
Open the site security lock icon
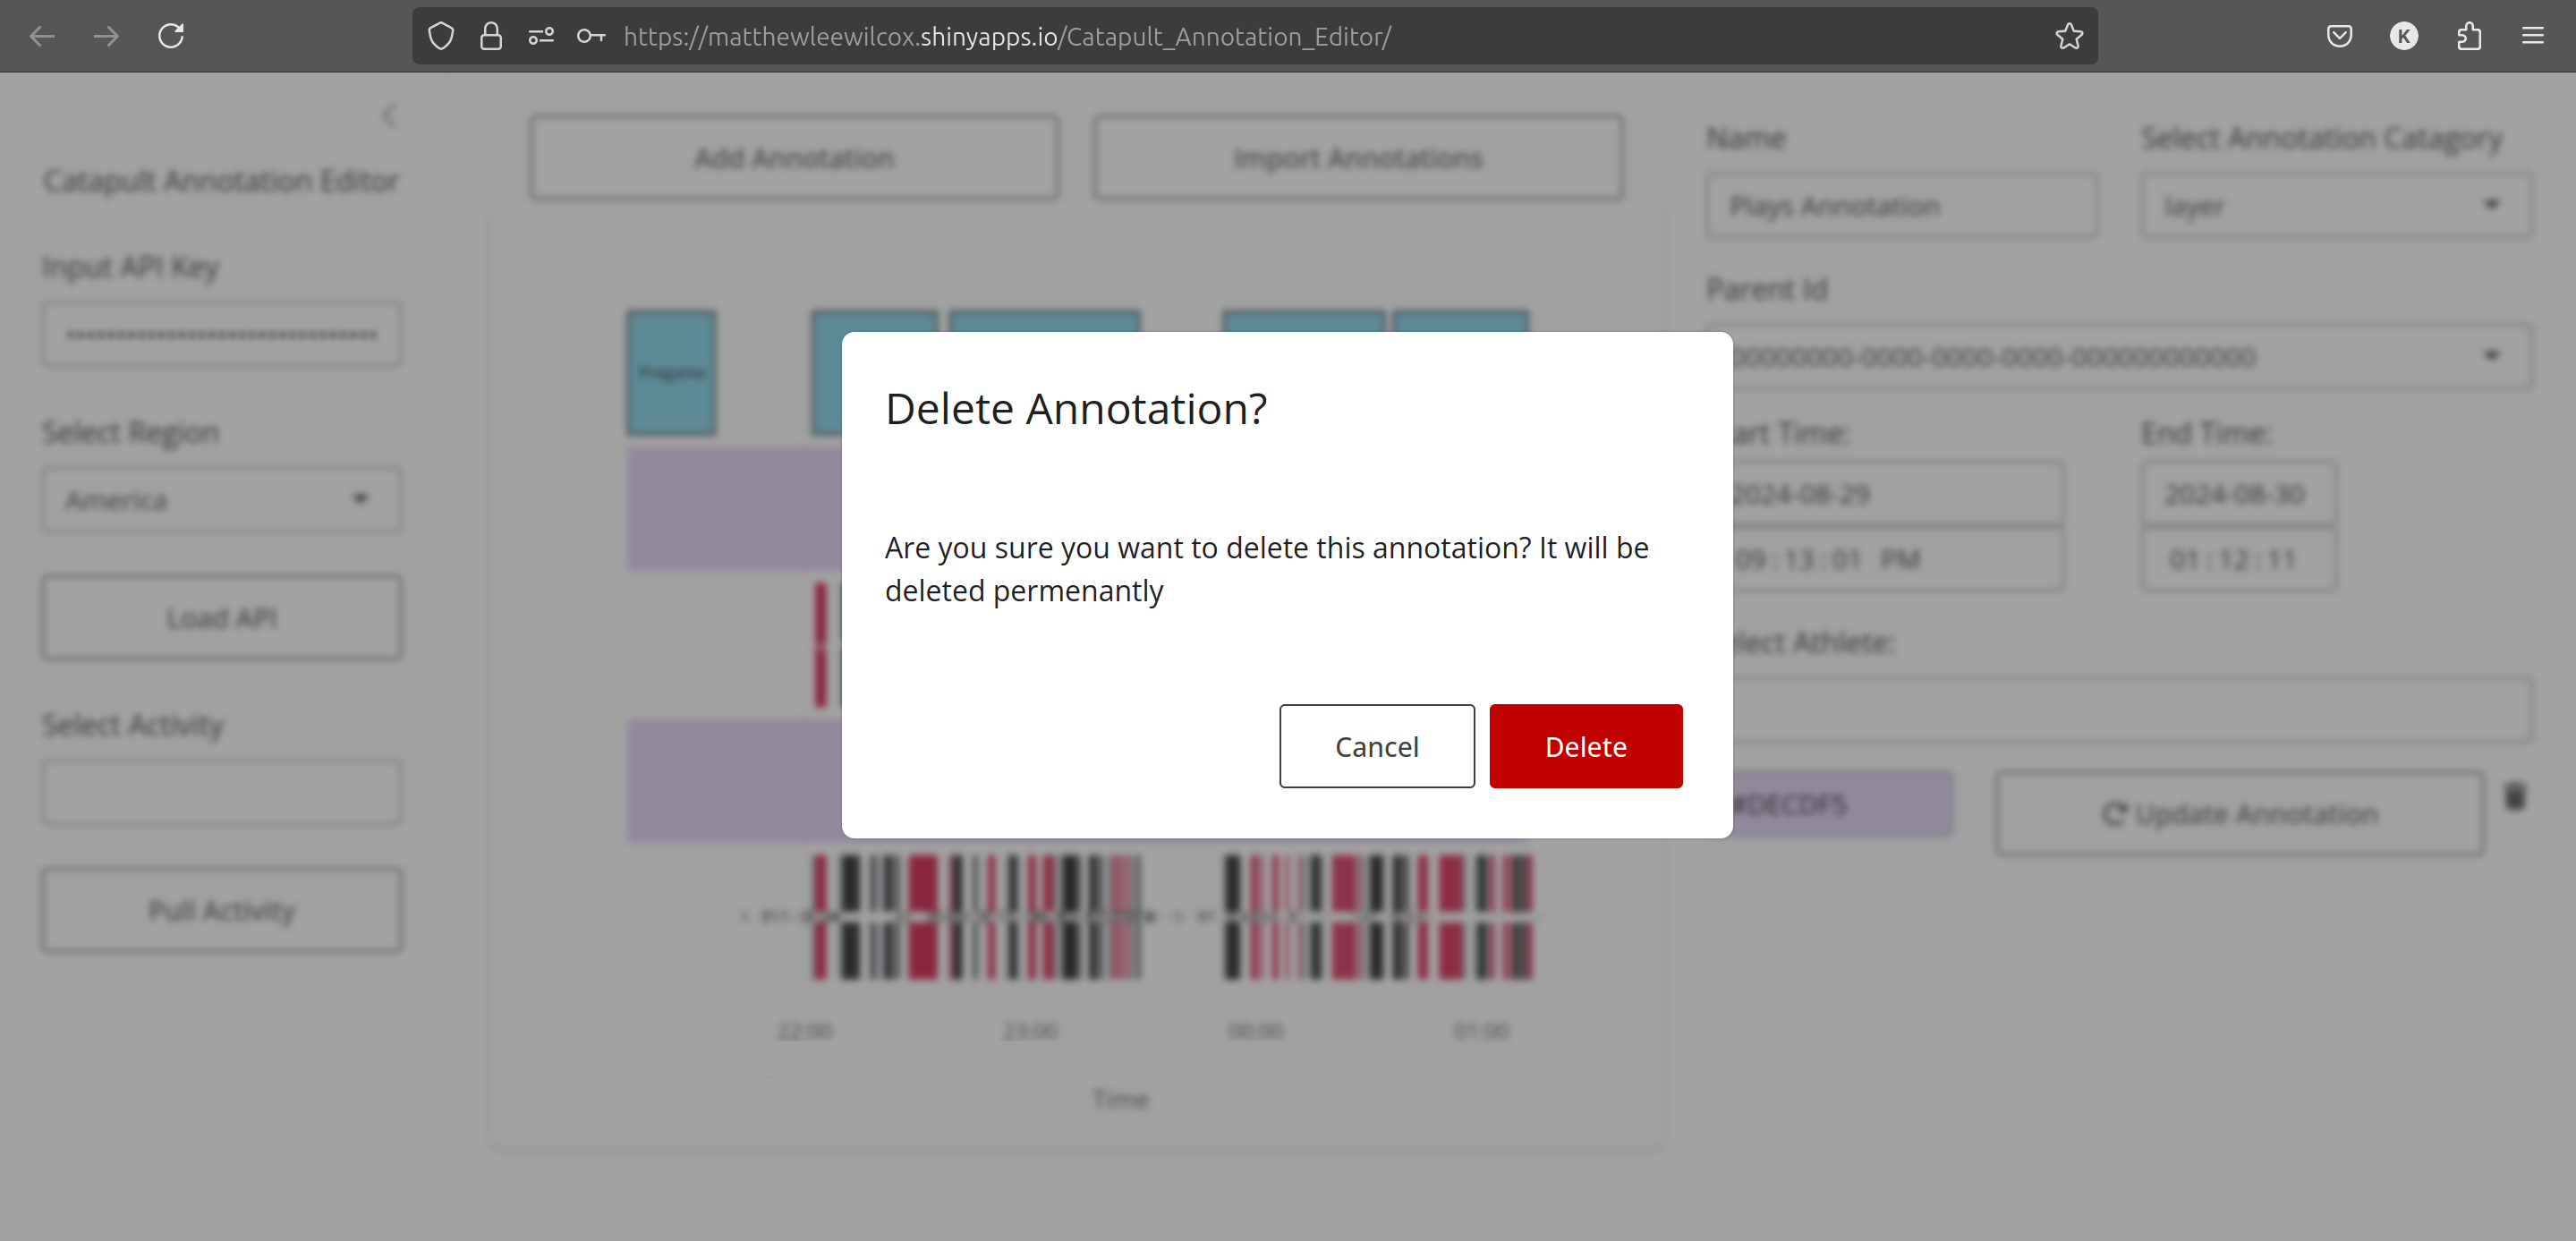pyautogui.click(x=491, y=36)
